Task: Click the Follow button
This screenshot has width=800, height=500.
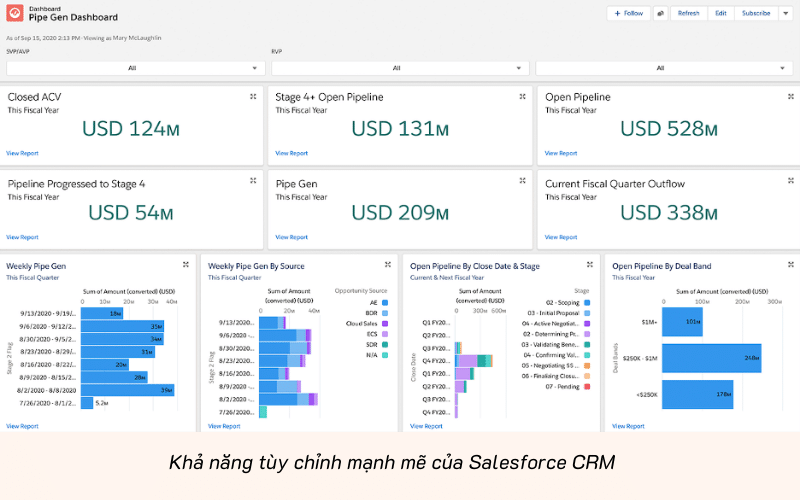Action: pos(629,13)
